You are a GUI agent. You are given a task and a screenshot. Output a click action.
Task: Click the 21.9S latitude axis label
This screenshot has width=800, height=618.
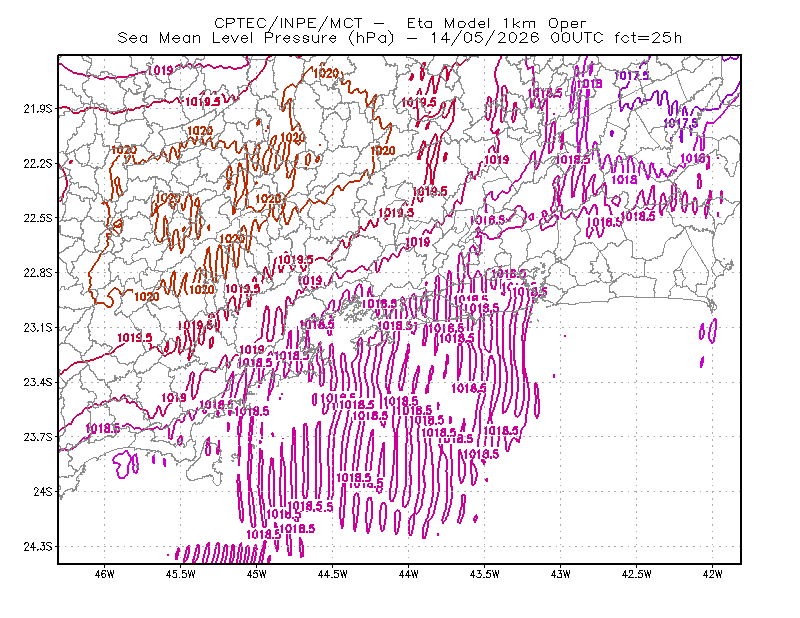click(38, 109)
